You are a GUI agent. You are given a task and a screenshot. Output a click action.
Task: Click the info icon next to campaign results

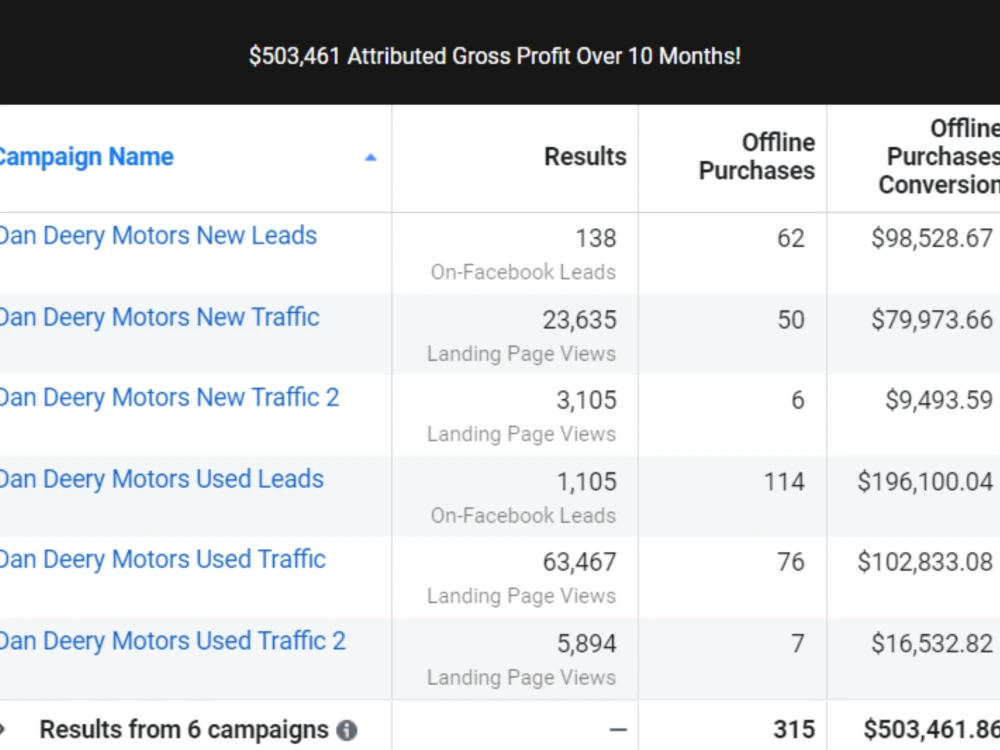coord(347,731)
